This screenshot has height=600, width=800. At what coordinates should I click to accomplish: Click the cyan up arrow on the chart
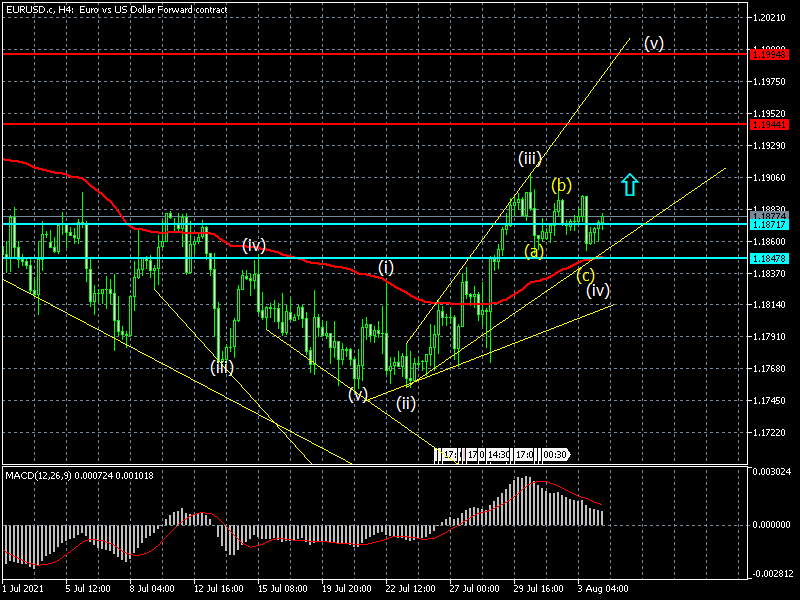click(x=629, y=184)
